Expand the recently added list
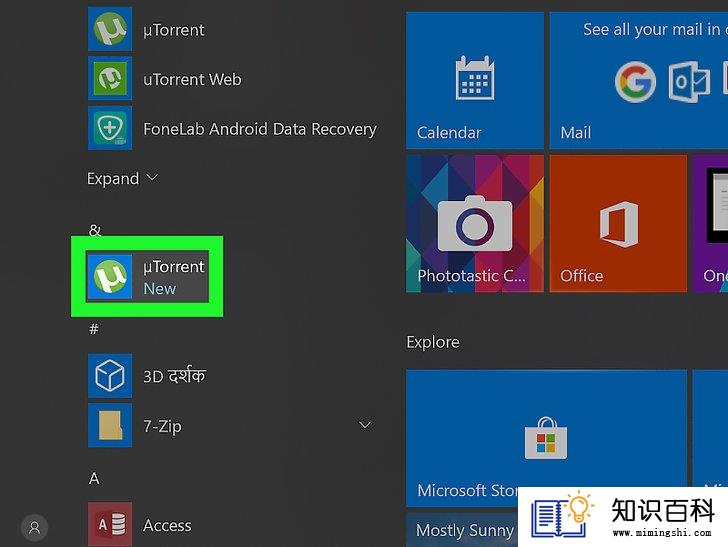Image resolution: width=728 pixels, height=547 pixels. click(x=123, y=178)
